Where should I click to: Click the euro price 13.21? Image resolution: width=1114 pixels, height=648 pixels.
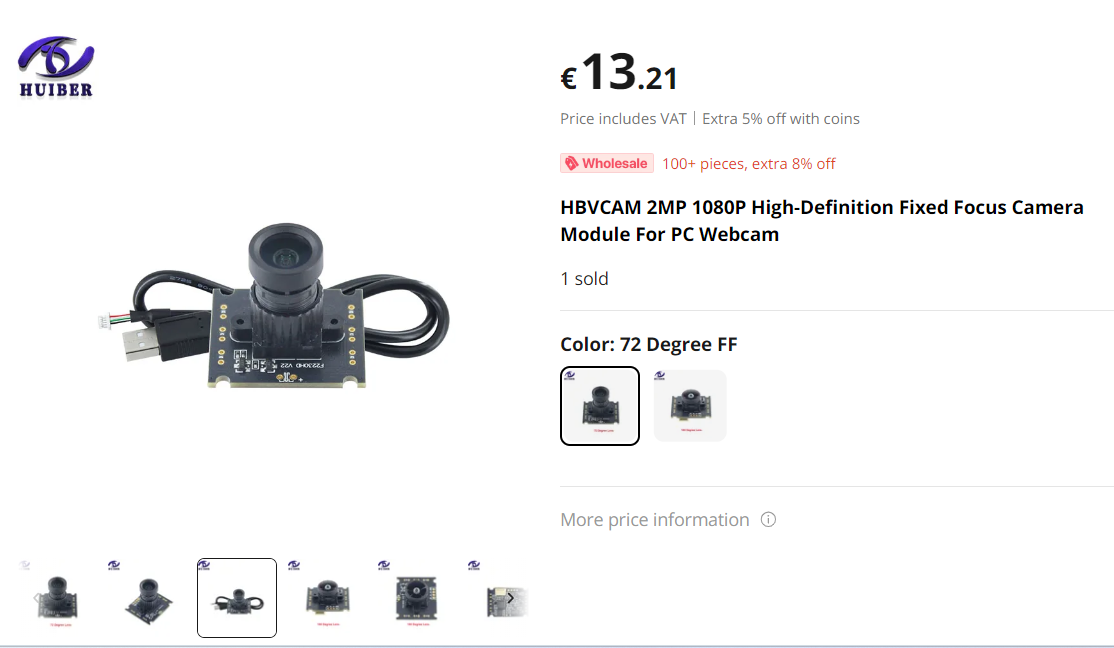tap(619, 72)
